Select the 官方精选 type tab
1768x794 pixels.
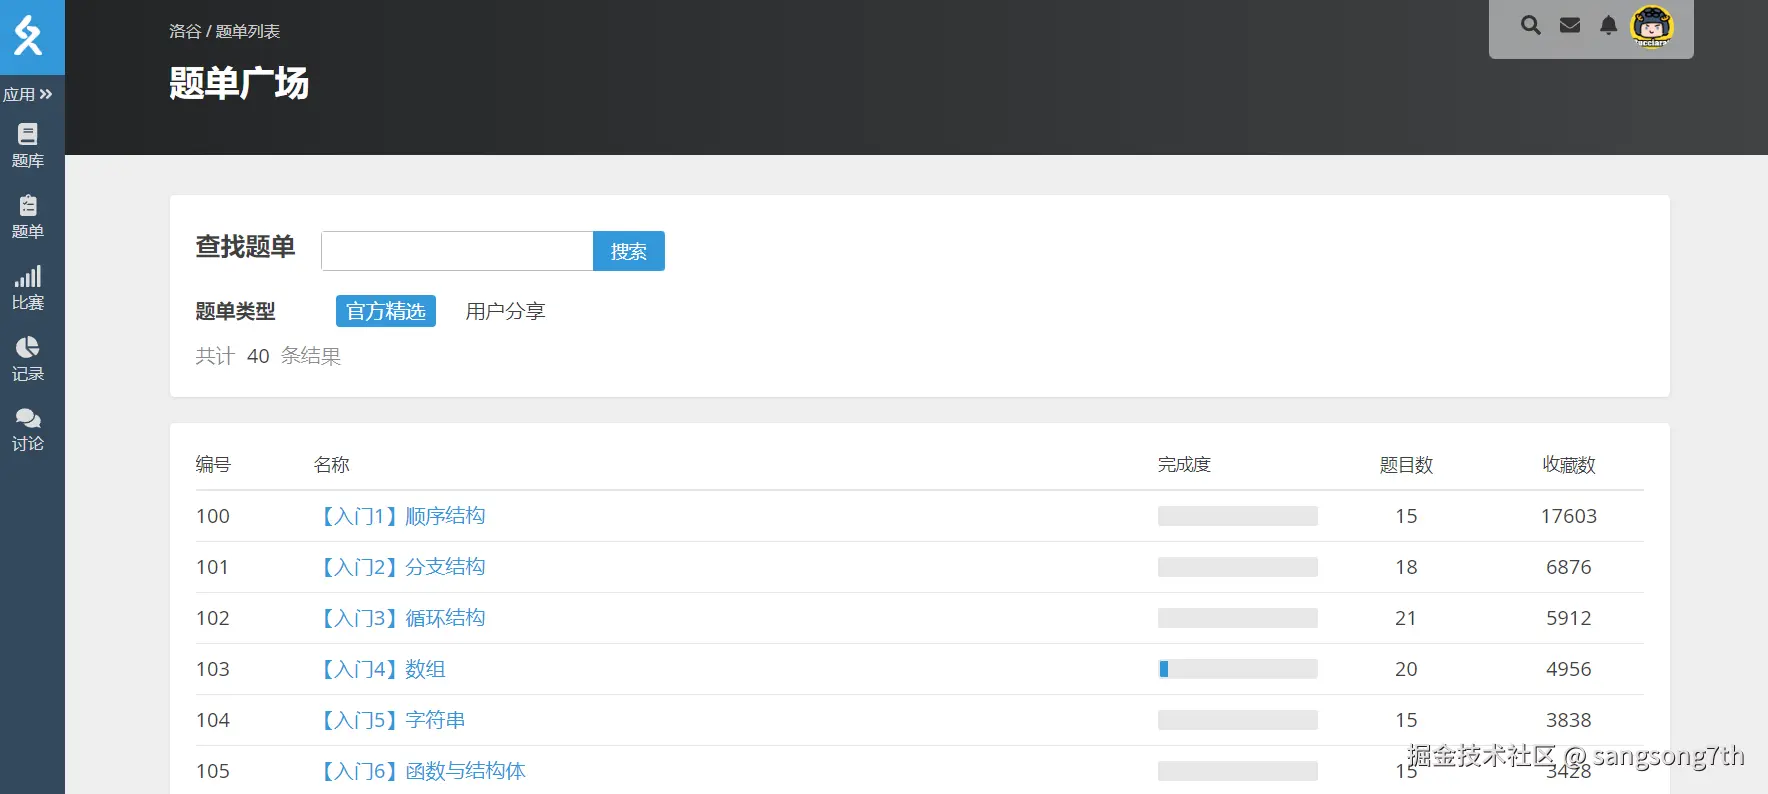[x=386, y=311]
